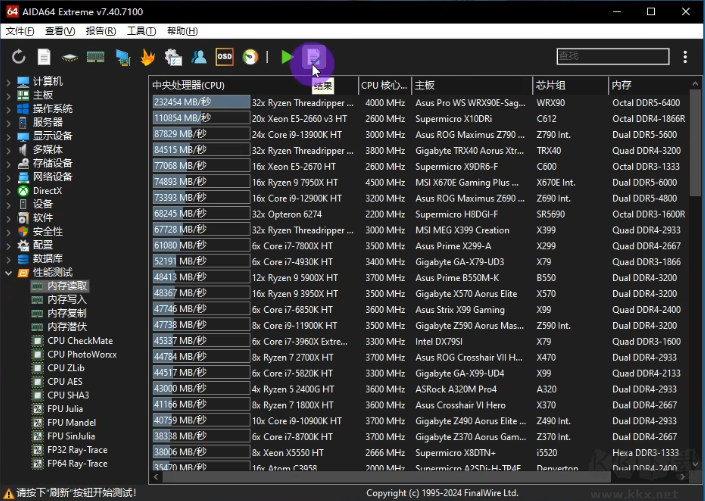Select the 24x Core i9-13900K HT row
The height and width of the screenshot is (501, 705).
[419, 134]
